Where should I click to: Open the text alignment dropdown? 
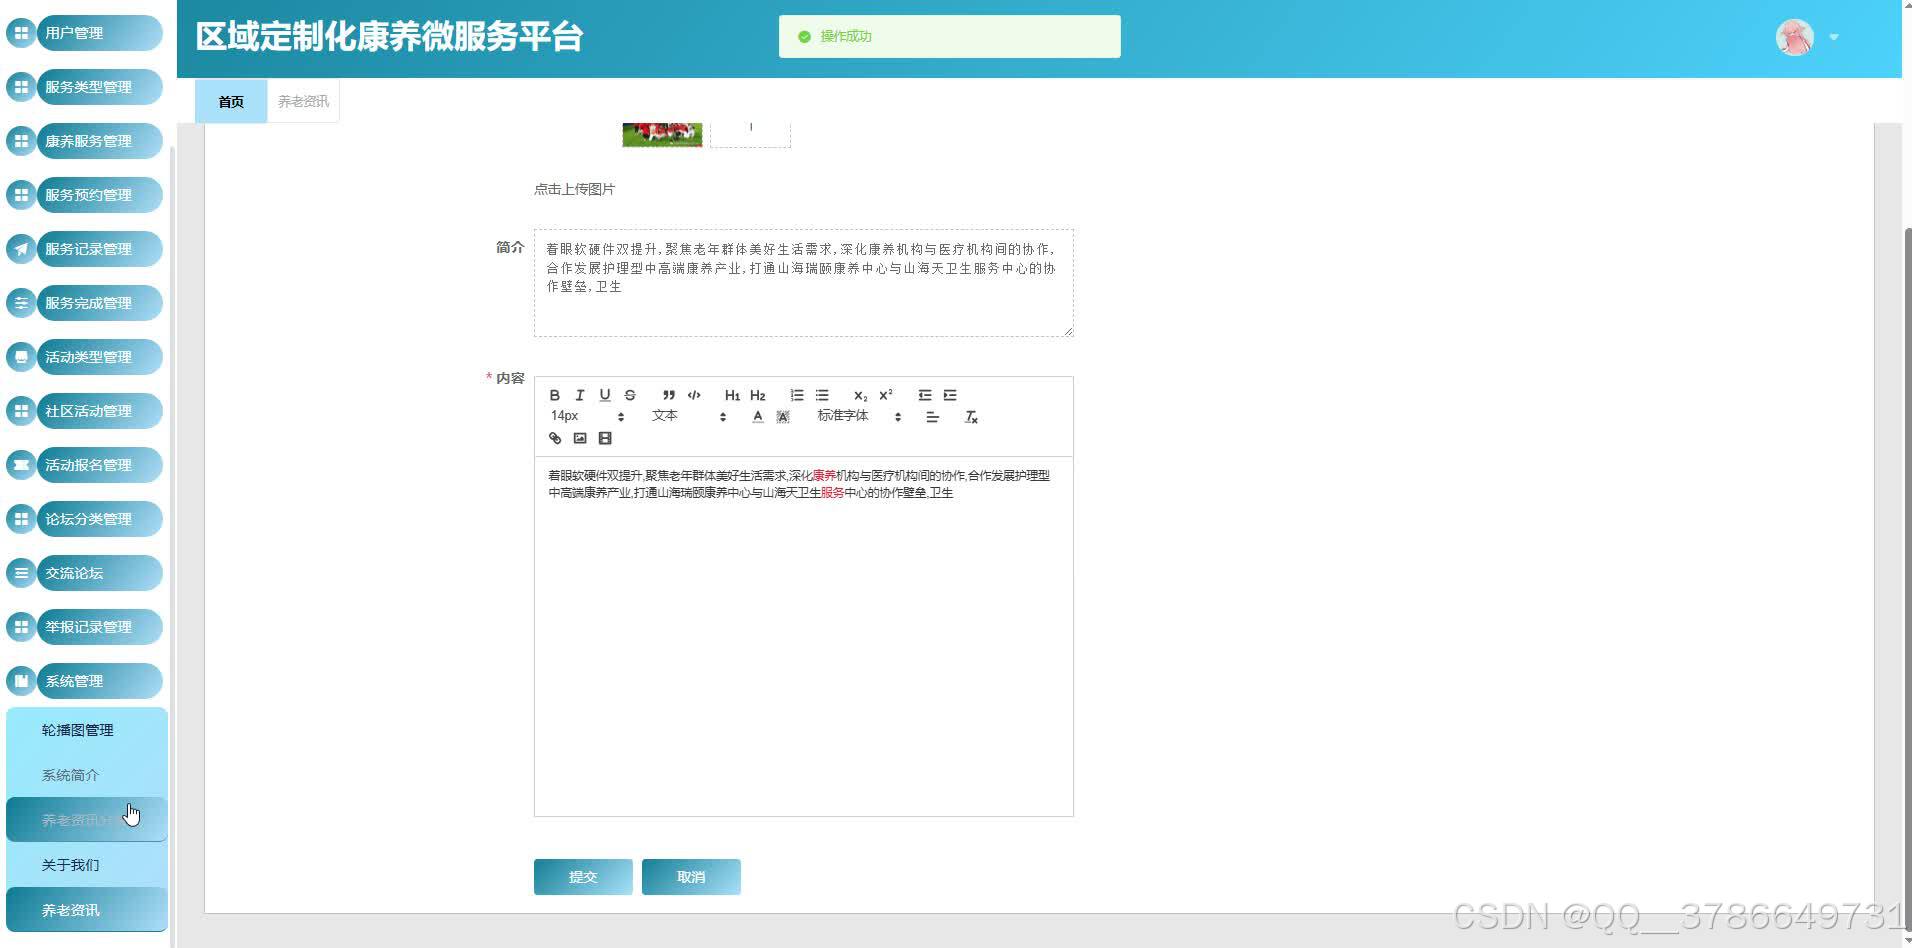[x=932, y=417]
